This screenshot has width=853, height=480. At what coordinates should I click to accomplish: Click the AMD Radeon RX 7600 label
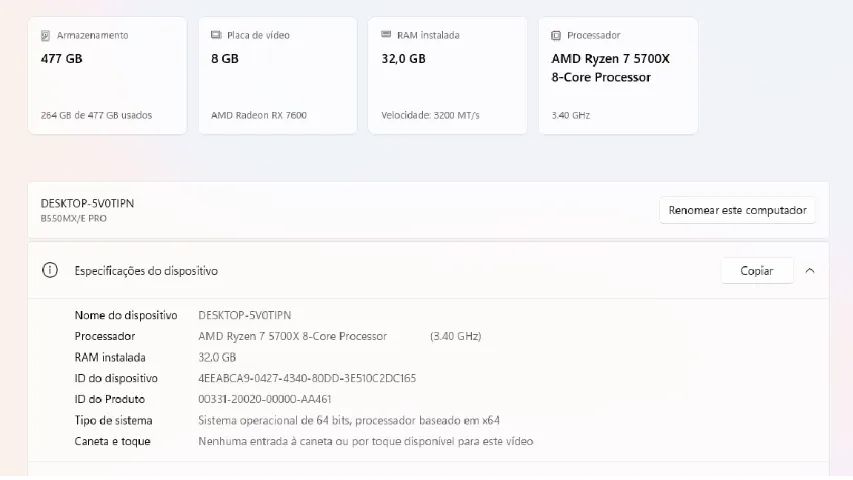point(259,115)
